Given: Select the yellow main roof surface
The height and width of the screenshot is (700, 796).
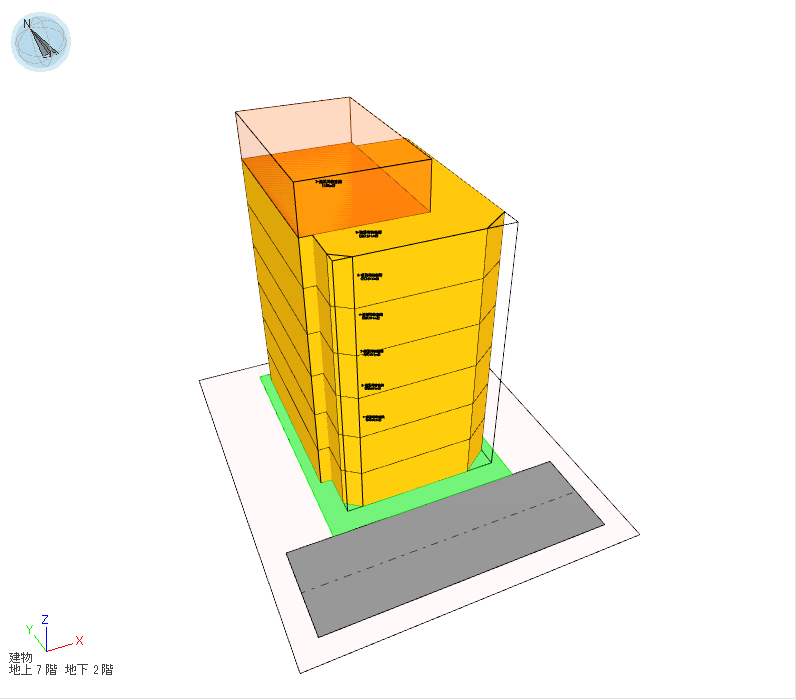Looking at the screenshot, I should point(460,205).
